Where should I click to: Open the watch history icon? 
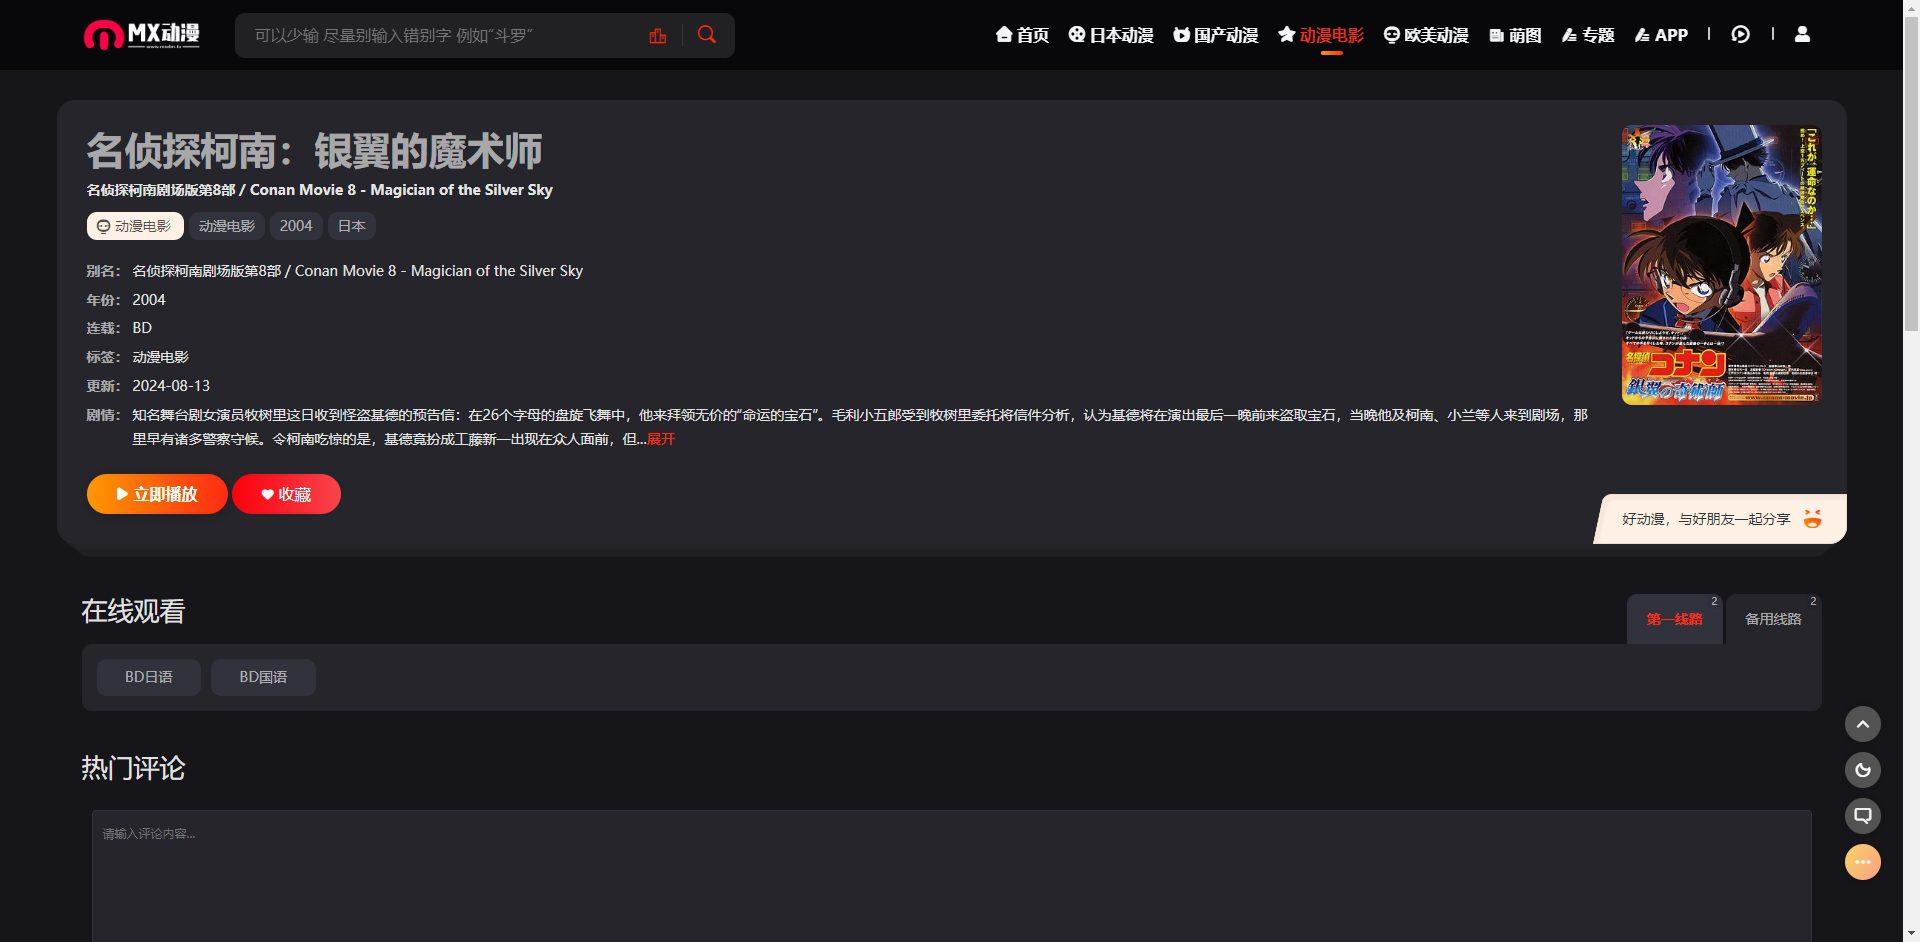(x=1740, y=35)
